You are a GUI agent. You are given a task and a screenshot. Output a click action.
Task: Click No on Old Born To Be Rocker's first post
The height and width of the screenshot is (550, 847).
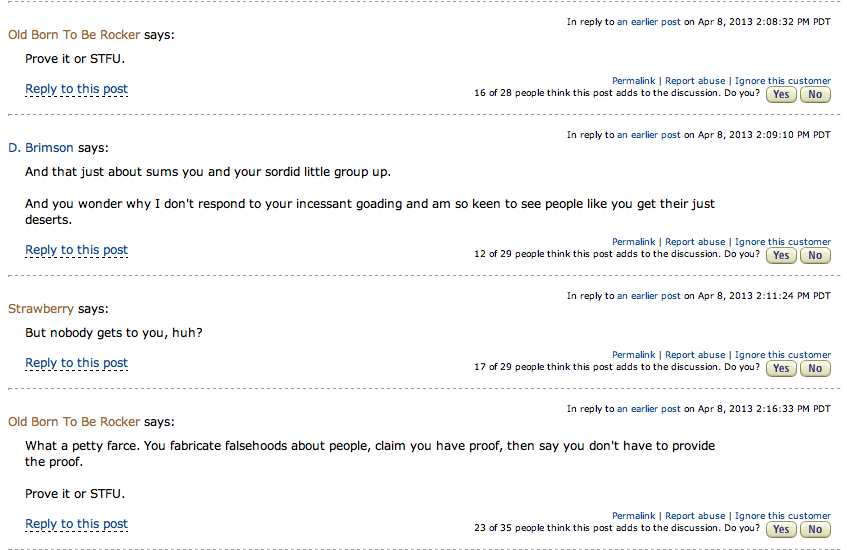coord(815,95)
